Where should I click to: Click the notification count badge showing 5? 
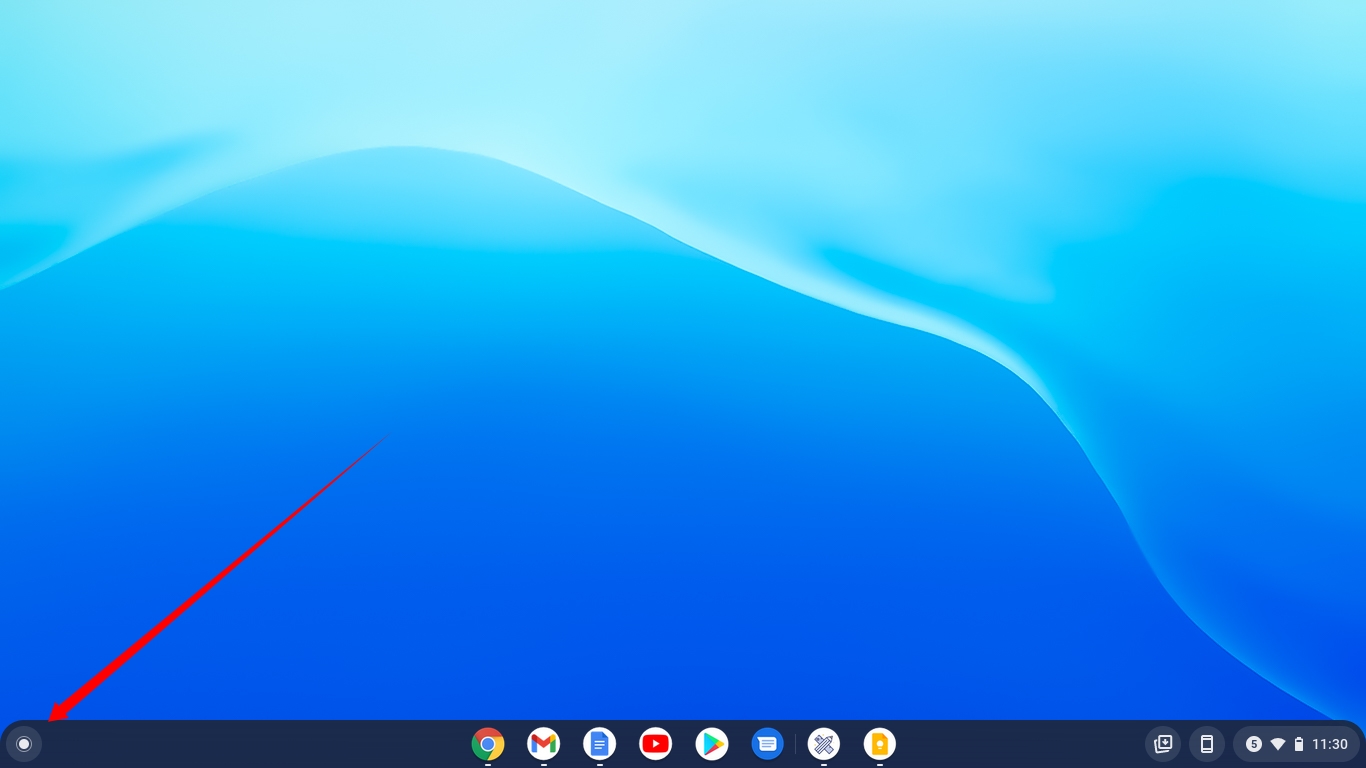(x=1254, y=744)
